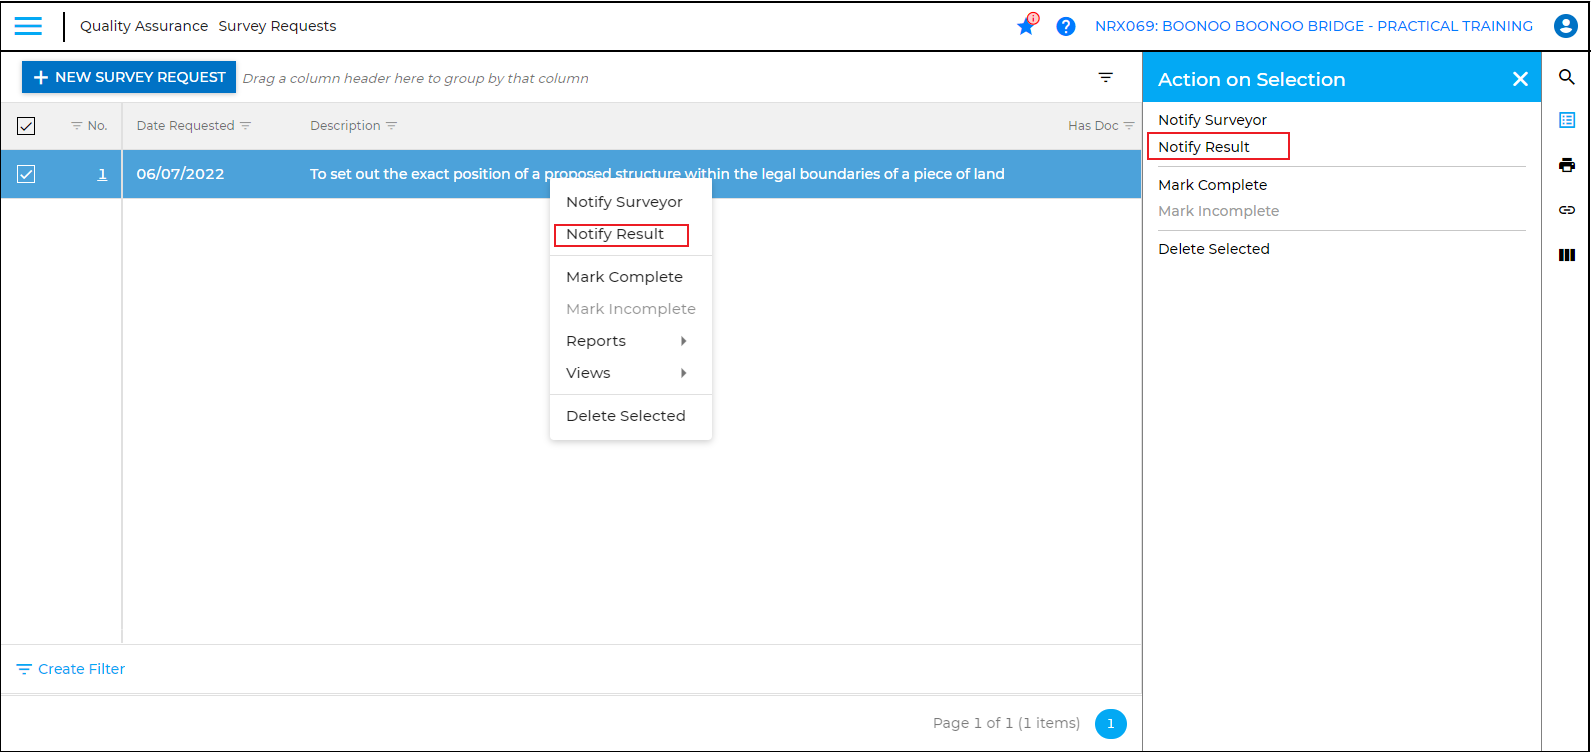
Task: Choose Notify Result in context menu
Action: point(616,234)
